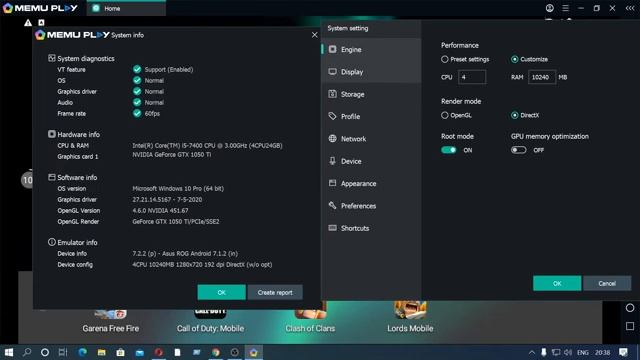This screenshot has height=360, width=640.
Task: Click the VT feature green checkmark
Action: 137,69
